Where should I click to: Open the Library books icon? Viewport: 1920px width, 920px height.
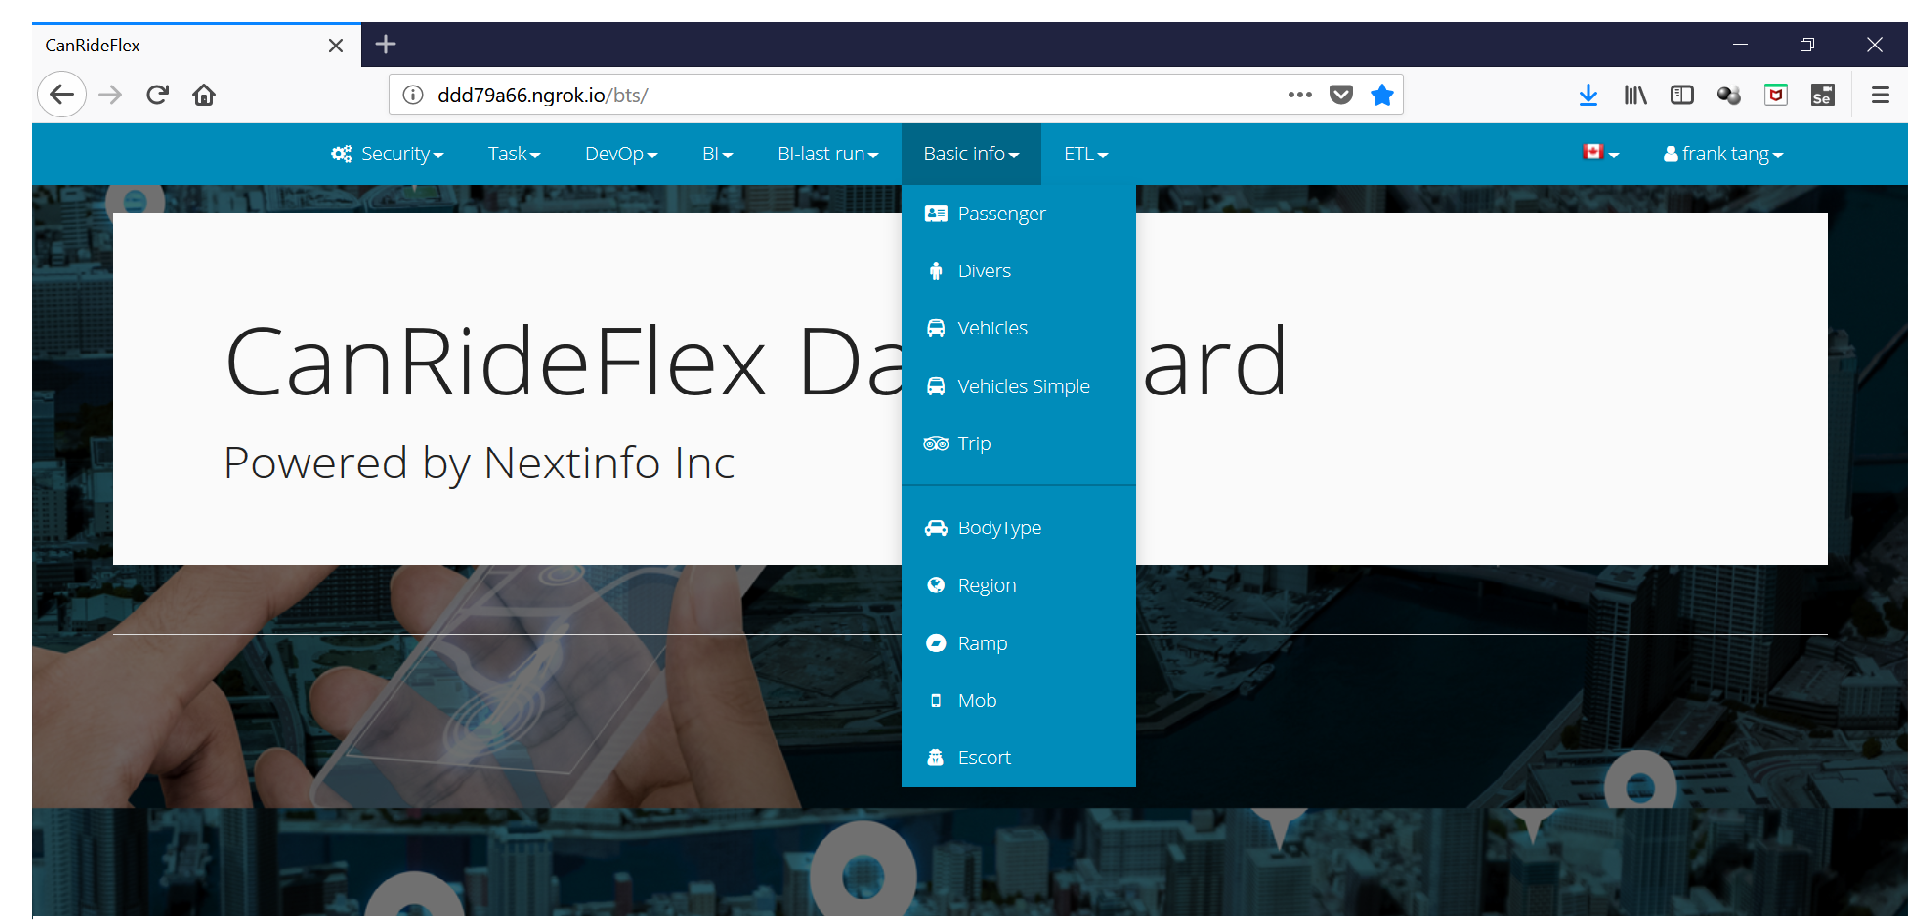[x=1635, y=95]
